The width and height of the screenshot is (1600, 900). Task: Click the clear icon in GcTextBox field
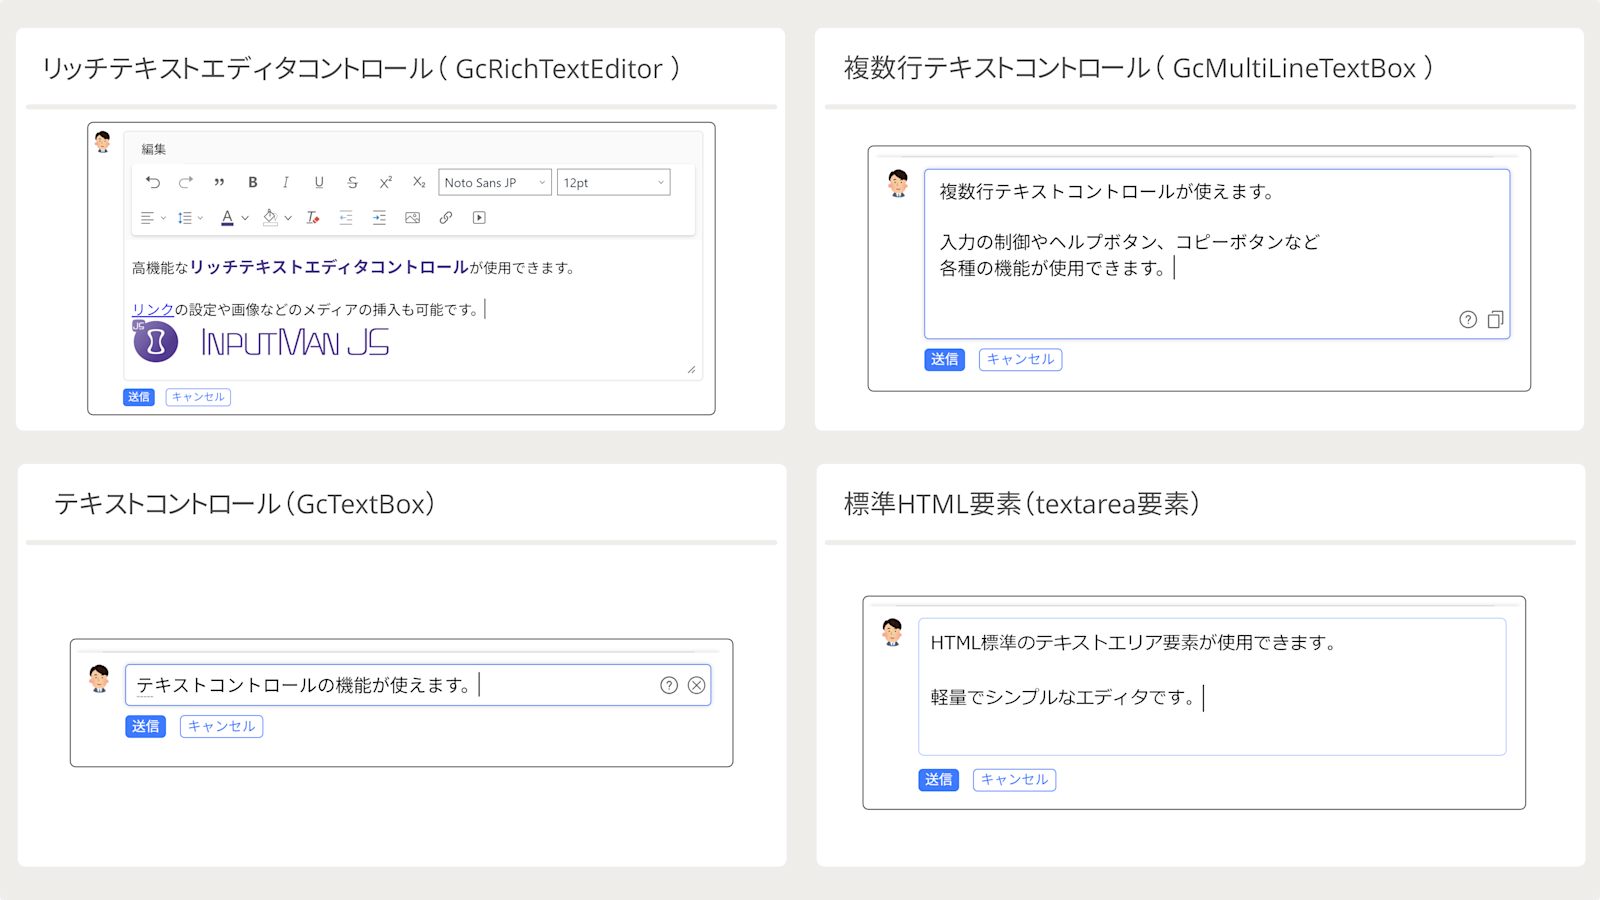click(697, 685)
